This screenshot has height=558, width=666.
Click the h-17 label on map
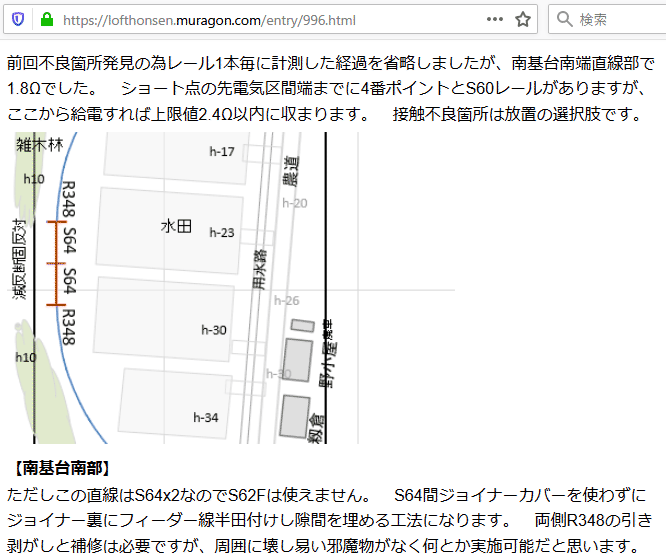pyautogui.click(x=222, y=152)
